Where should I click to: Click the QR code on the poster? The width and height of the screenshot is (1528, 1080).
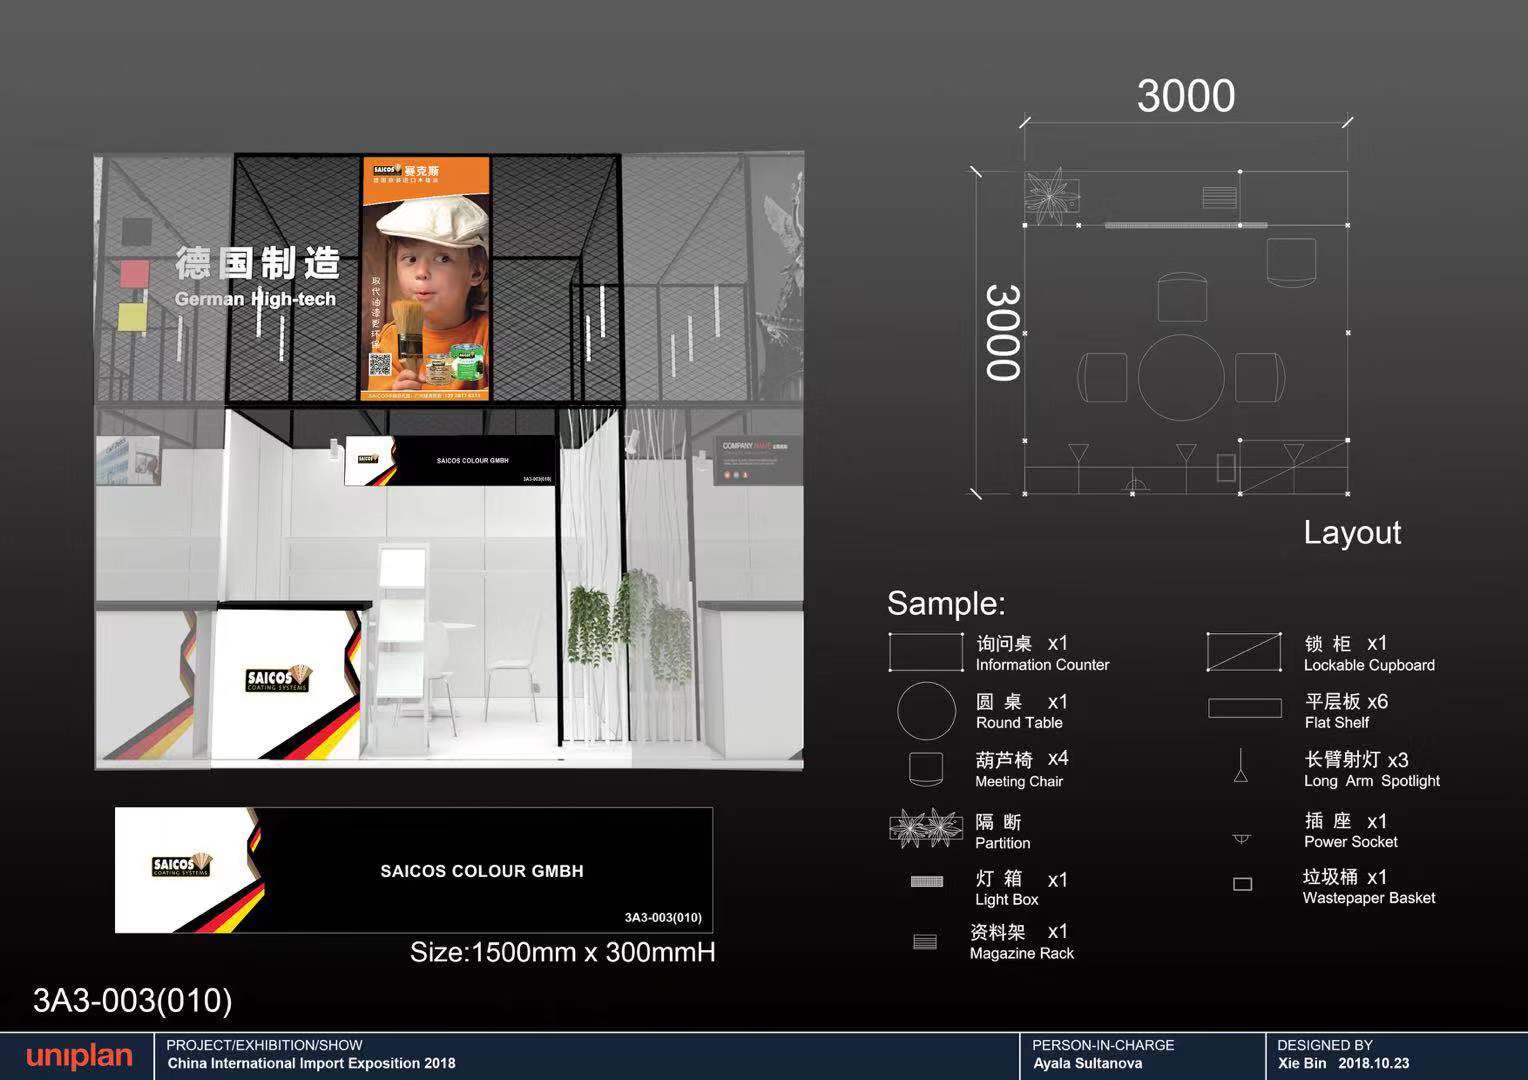tap(379, 364)
